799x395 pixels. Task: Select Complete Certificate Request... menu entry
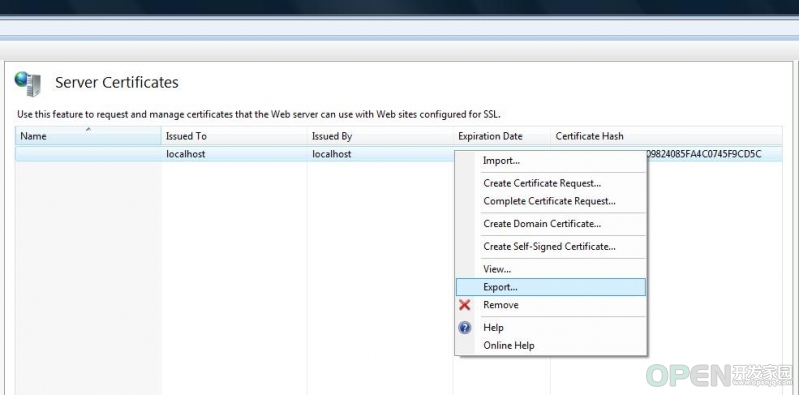[551, 201]
